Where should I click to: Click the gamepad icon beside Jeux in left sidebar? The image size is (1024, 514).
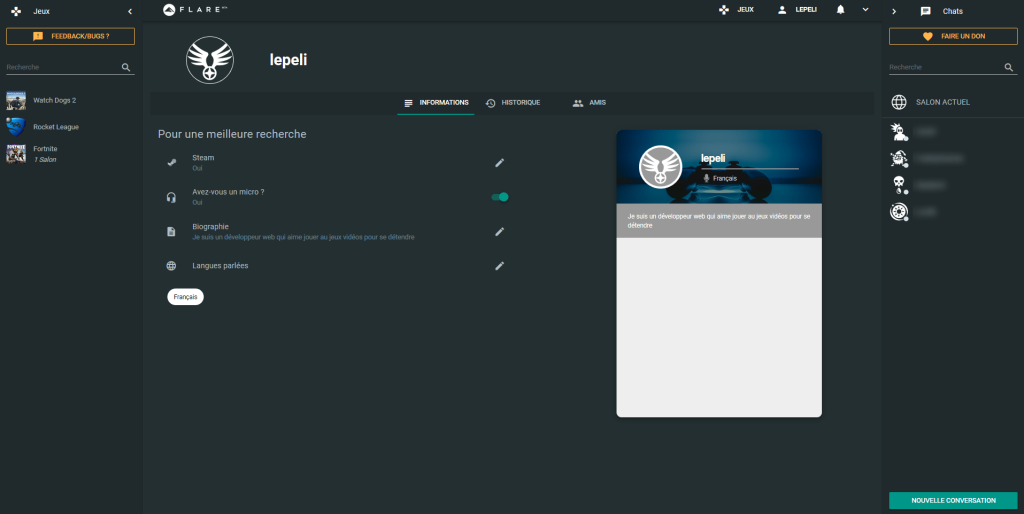point(16,11)
